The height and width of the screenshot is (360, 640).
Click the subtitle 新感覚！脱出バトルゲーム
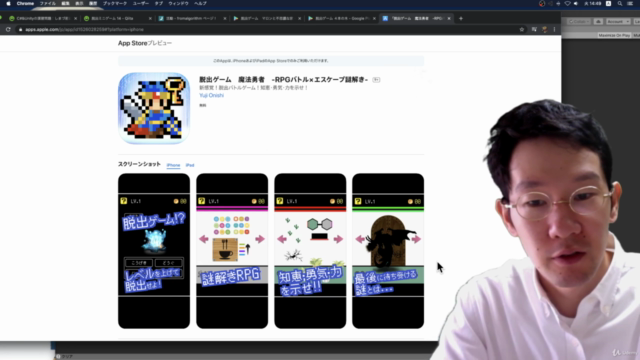click(x=253, y=88)
